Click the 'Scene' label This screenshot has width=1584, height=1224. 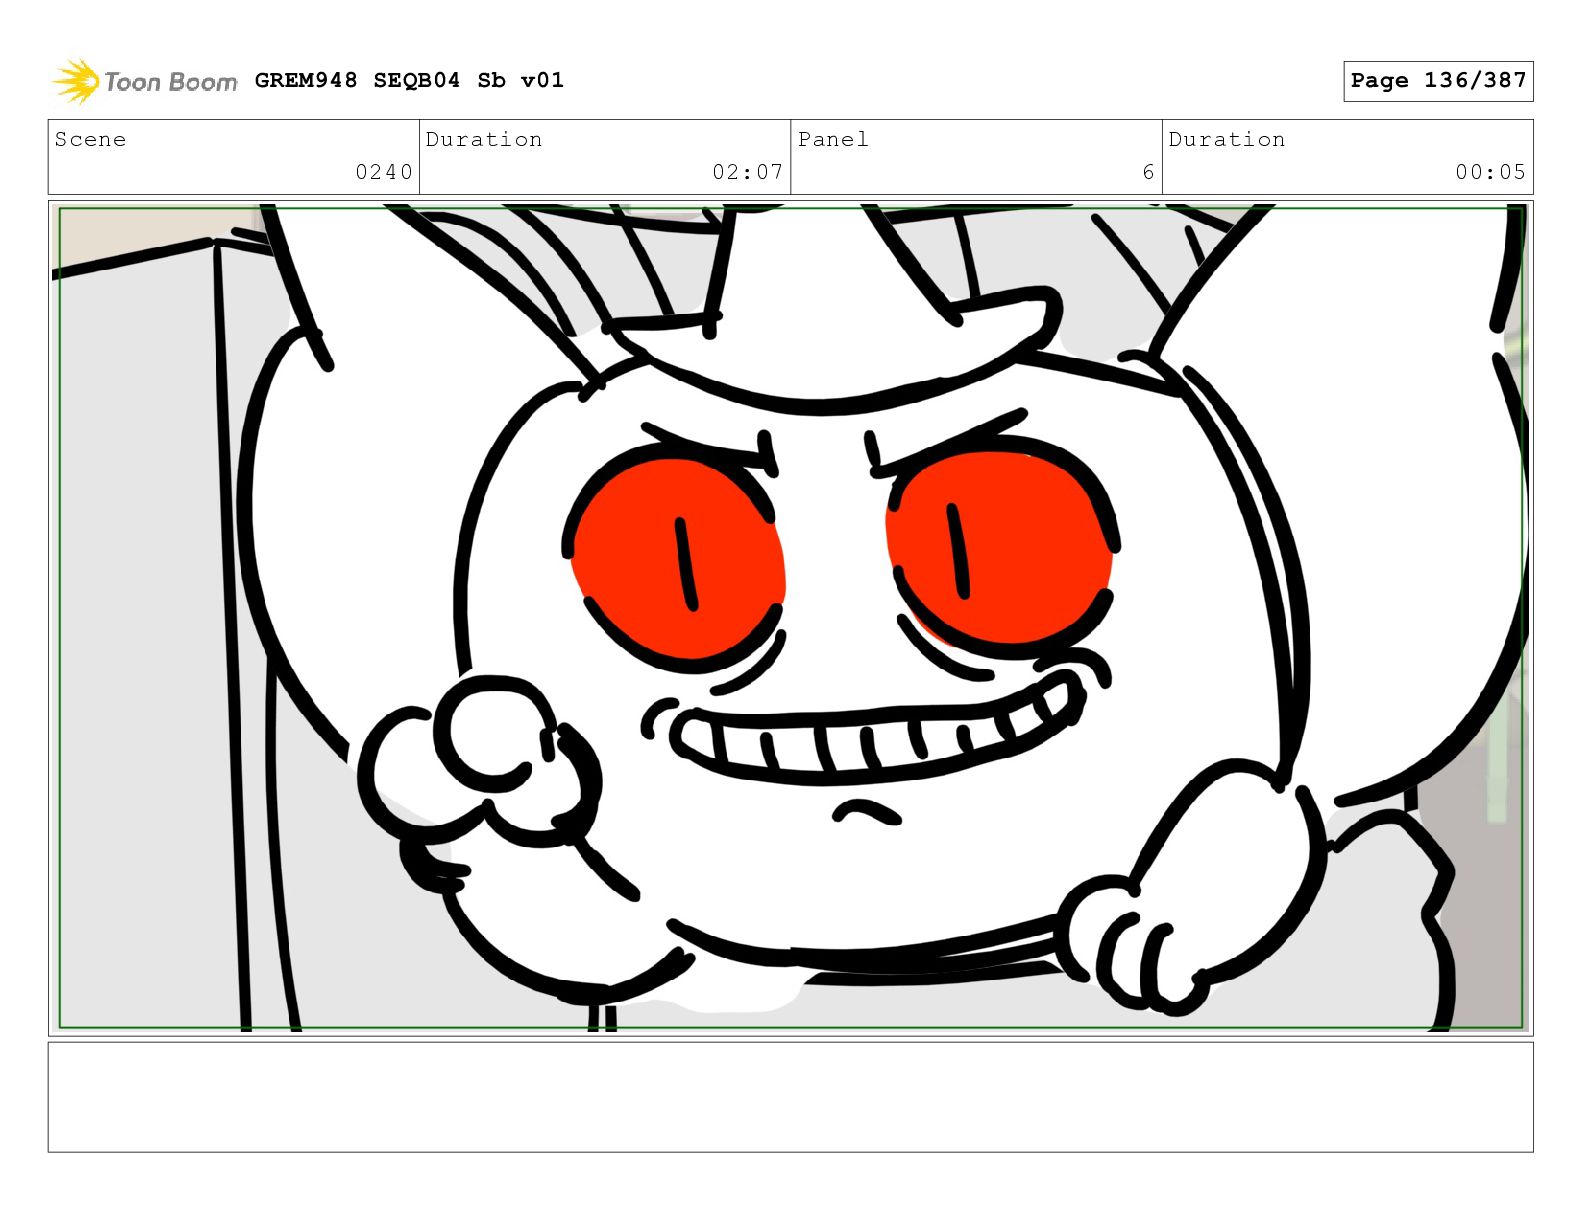pyautogui.click(x=90, y=139)
